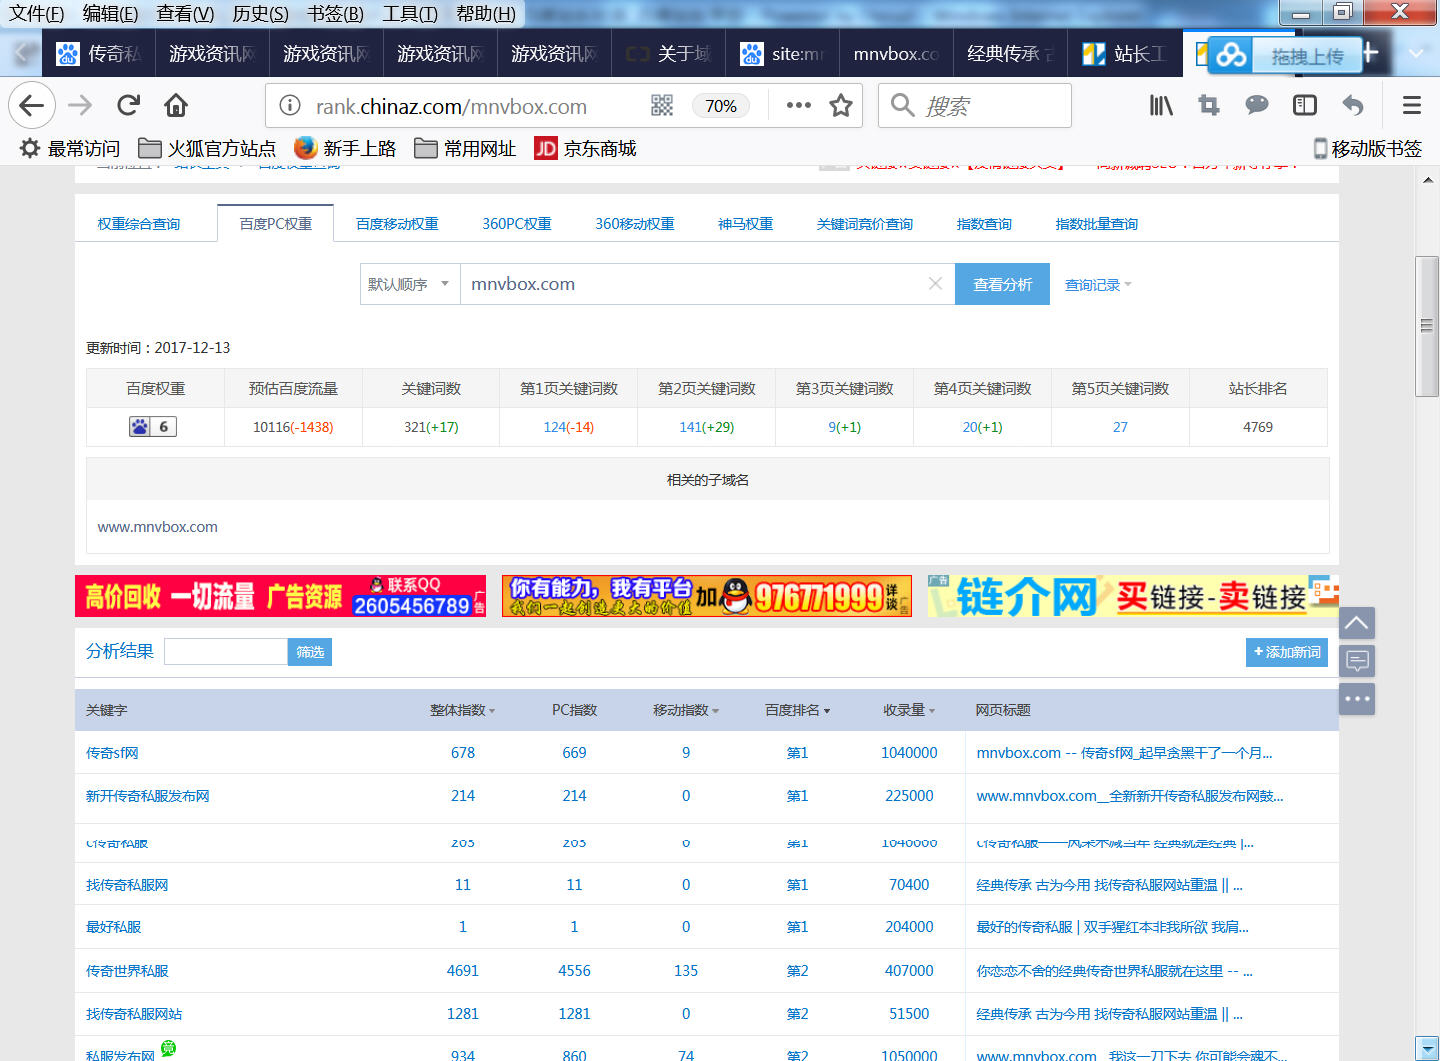The height and width of the screenshot is (1061, 1440).
Task: Click the screenshot crop tool icon
Action: 1208,105
